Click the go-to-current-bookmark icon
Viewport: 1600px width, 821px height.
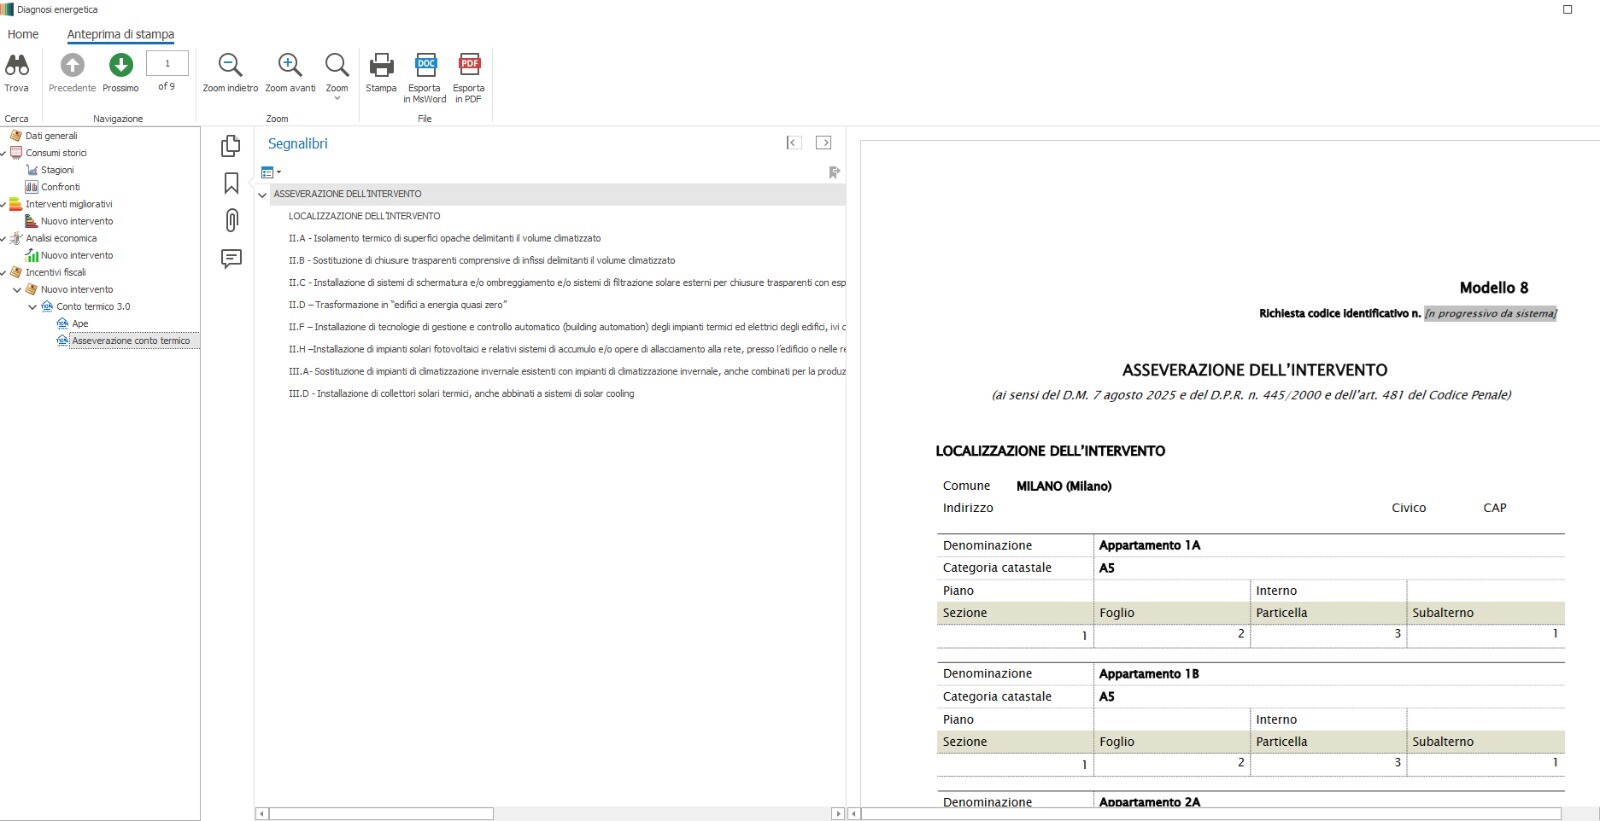(x=834, y=172)
